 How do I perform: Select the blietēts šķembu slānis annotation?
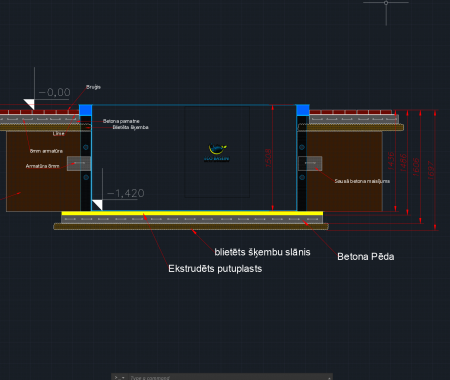(262, 252)
